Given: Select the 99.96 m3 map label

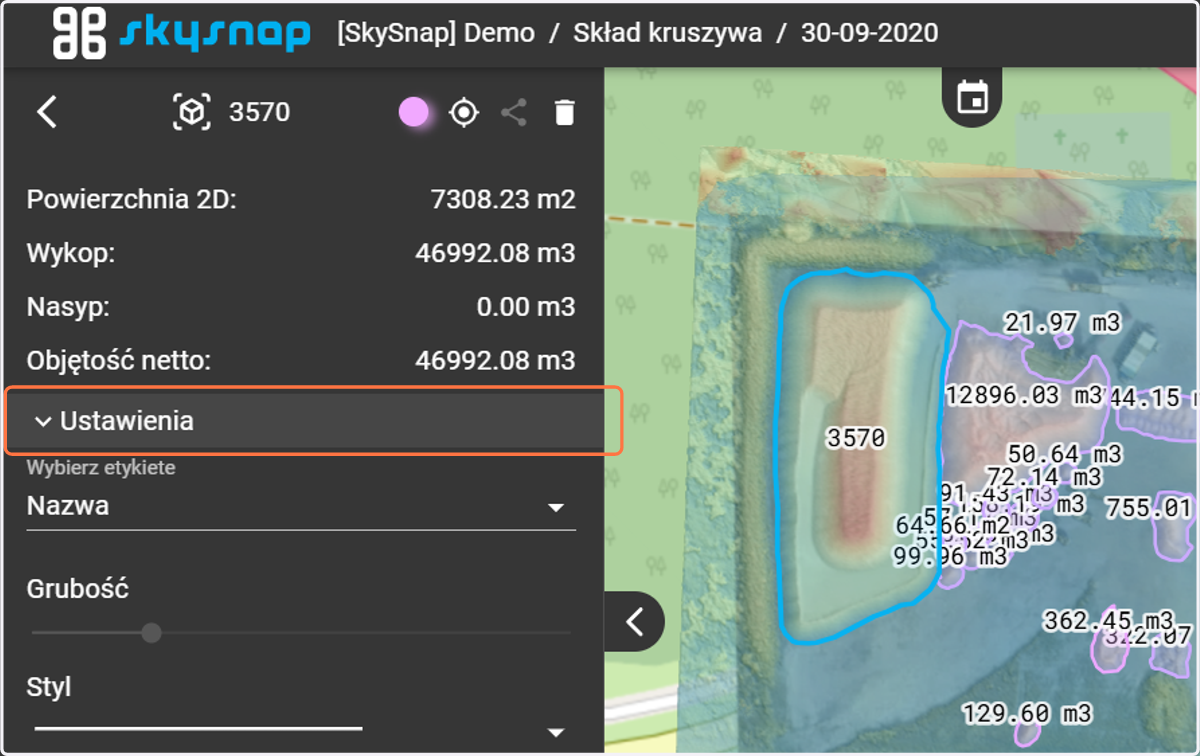Looking at the screenshot, I should [x=950, y=556].
